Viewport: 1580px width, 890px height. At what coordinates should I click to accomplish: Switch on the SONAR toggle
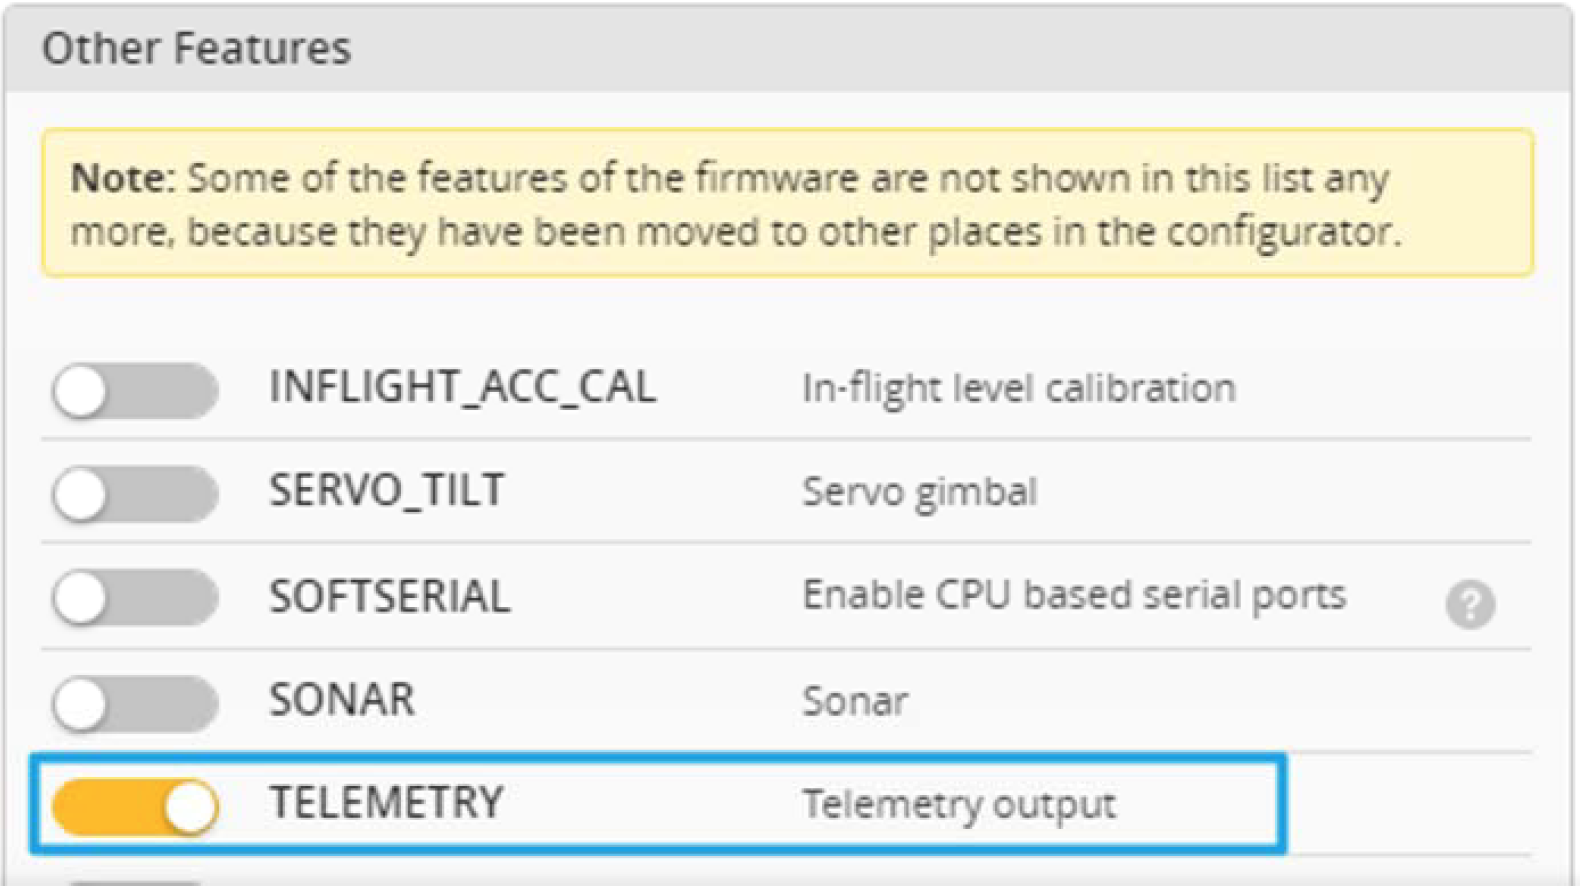[135, 703]
